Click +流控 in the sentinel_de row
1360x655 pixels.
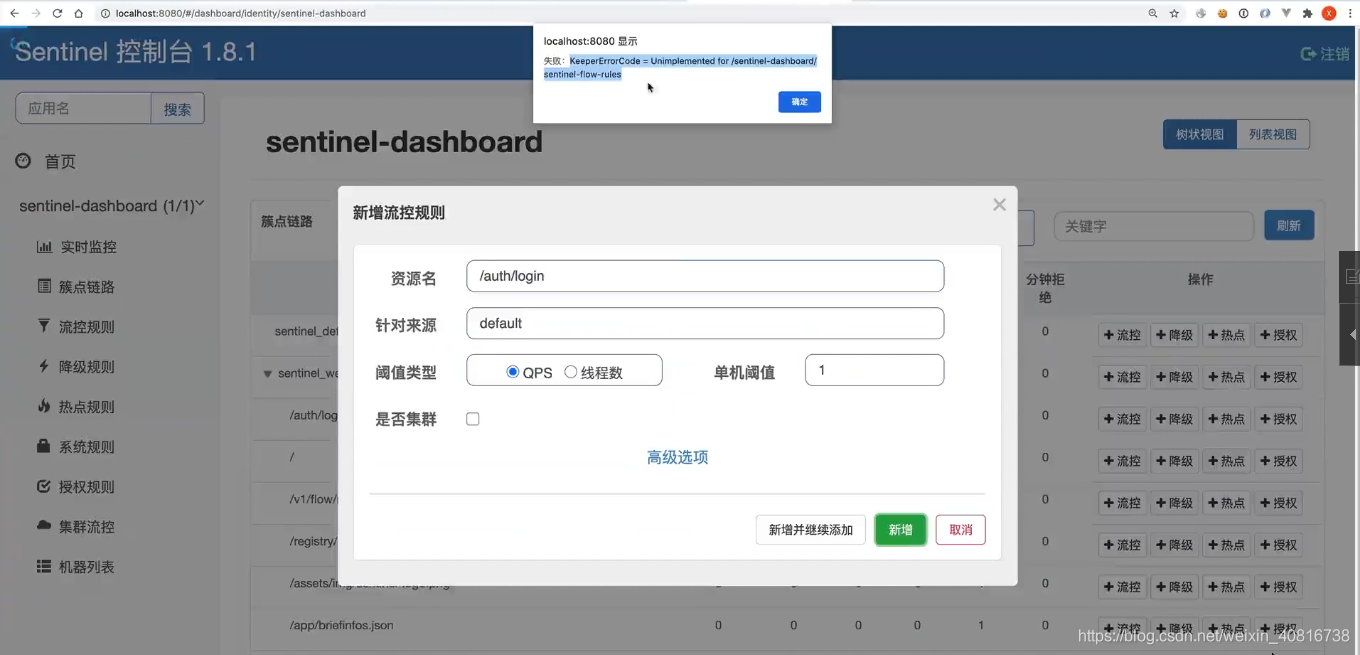(1122, 335)
